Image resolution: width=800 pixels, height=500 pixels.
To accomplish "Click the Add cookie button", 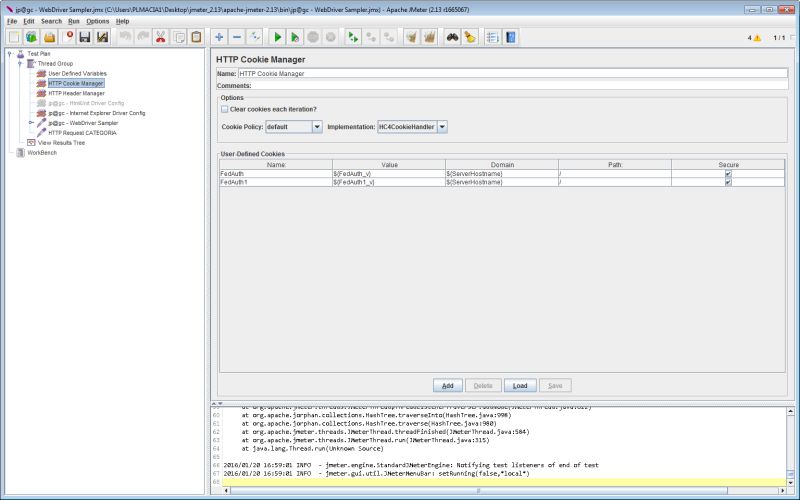I will (x=447, y=386).
